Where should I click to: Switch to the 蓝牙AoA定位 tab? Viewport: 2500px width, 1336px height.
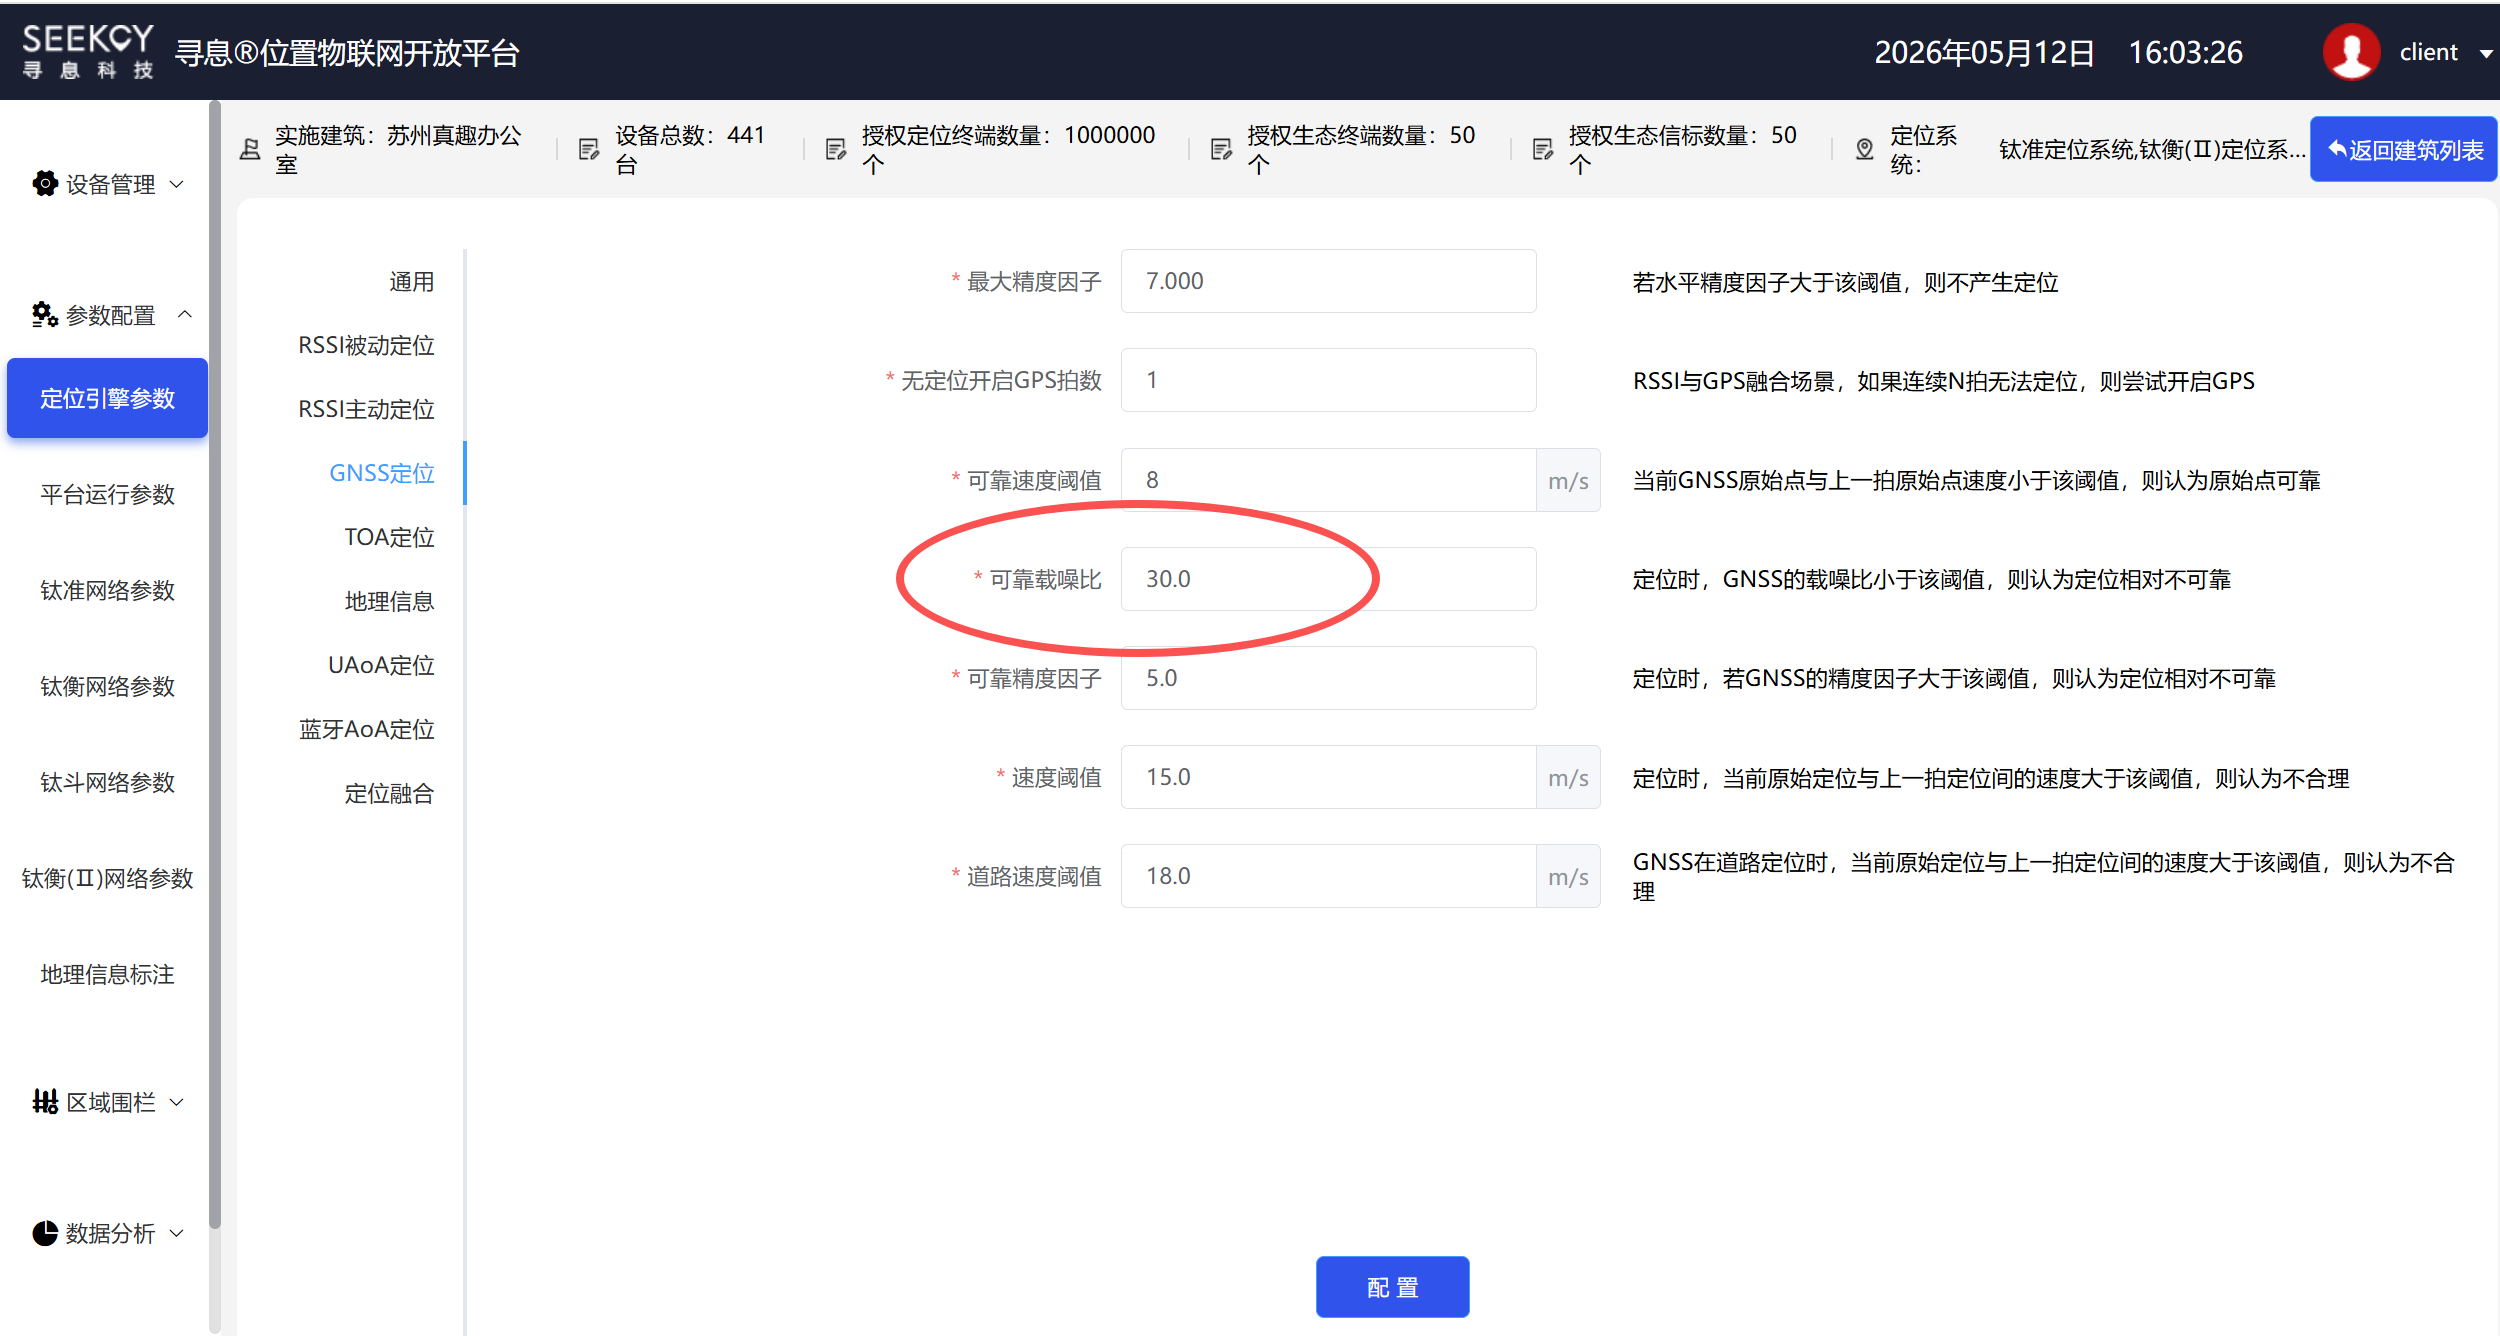366,729
